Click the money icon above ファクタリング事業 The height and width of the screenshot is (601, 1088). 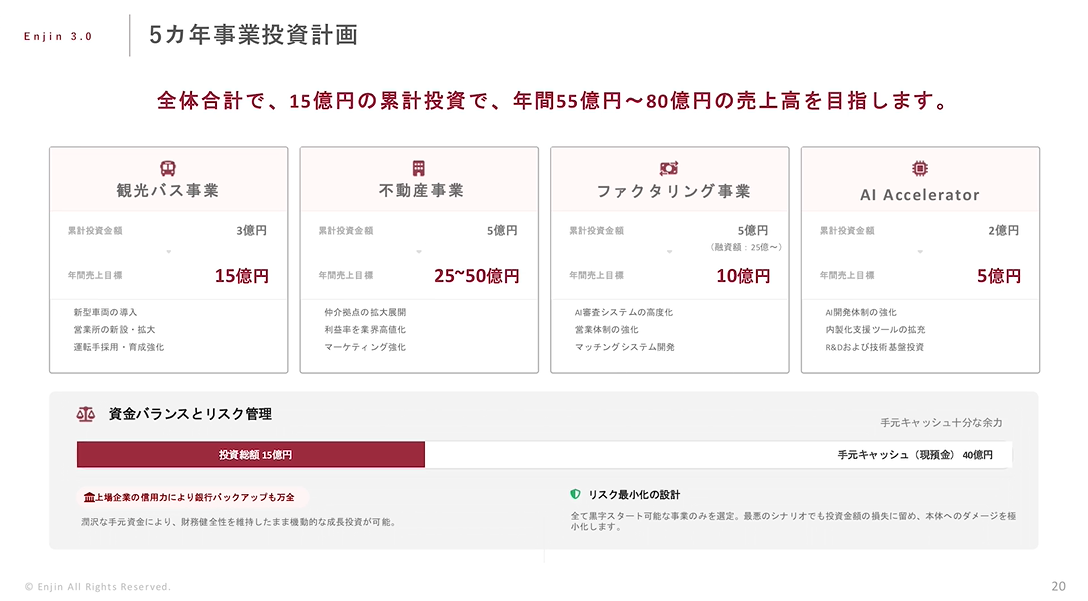(669, 168)
